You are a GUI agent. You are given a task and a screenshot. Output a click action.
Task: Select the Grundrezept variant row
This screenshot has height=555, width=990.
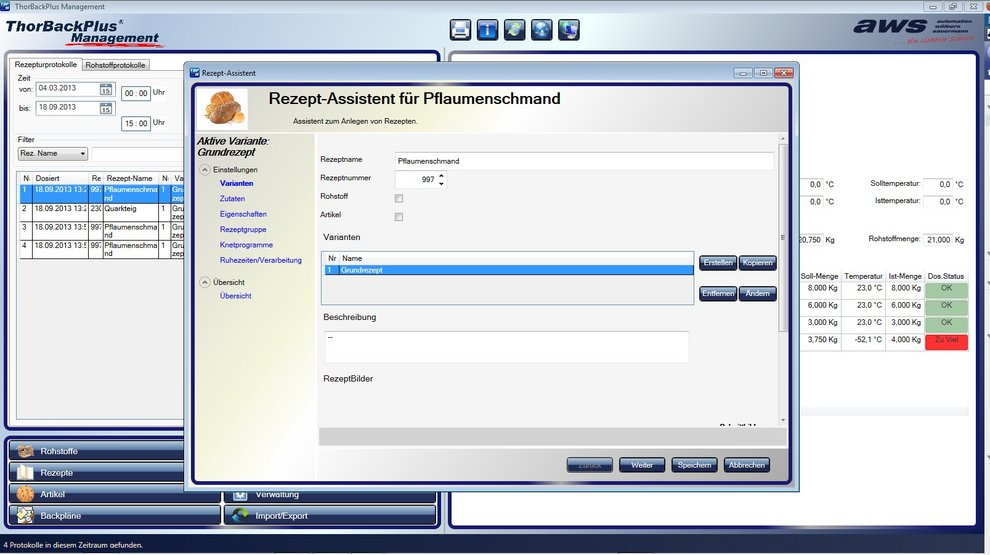(508, 270)
